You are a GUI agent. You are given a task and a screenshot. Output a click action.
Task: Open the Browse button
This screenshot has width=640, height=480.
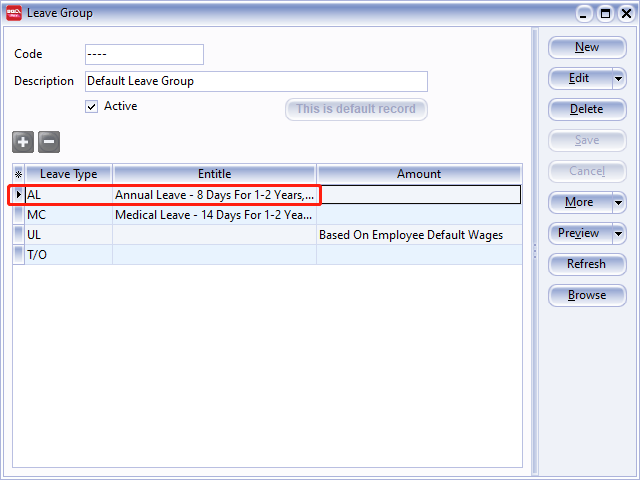tap(587, 295)
